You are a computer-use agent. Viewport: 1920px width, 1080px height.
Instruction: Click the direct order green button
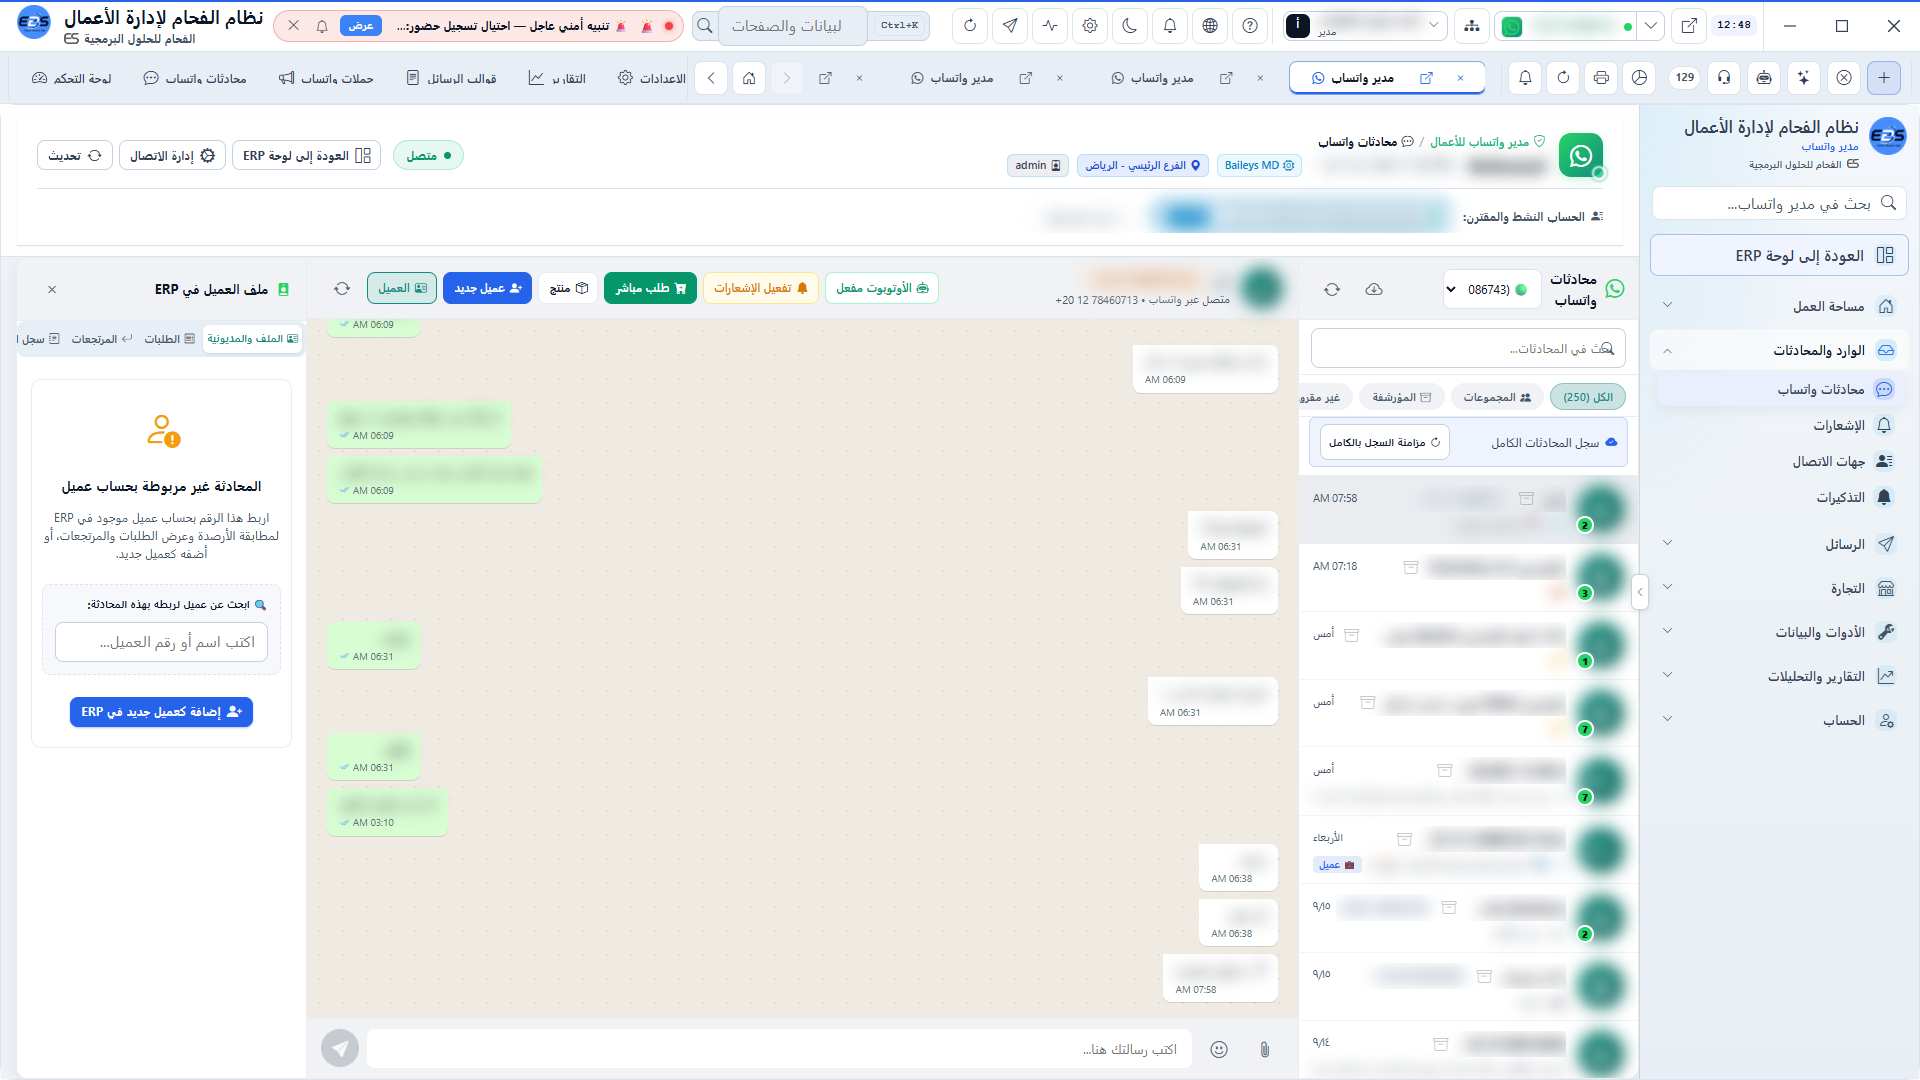[650, 288]
